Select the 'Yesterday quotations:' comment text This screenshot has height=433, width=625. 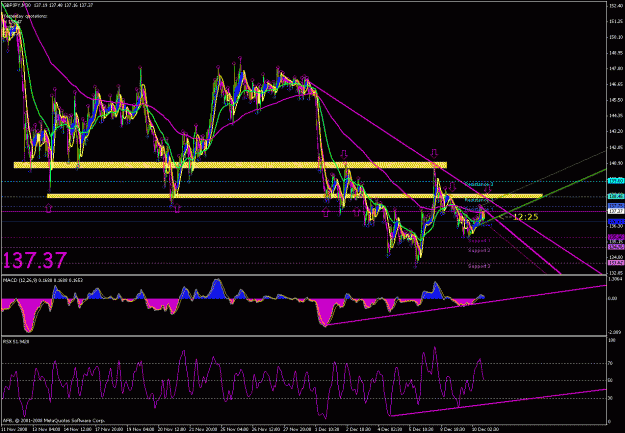click(26, 16)
